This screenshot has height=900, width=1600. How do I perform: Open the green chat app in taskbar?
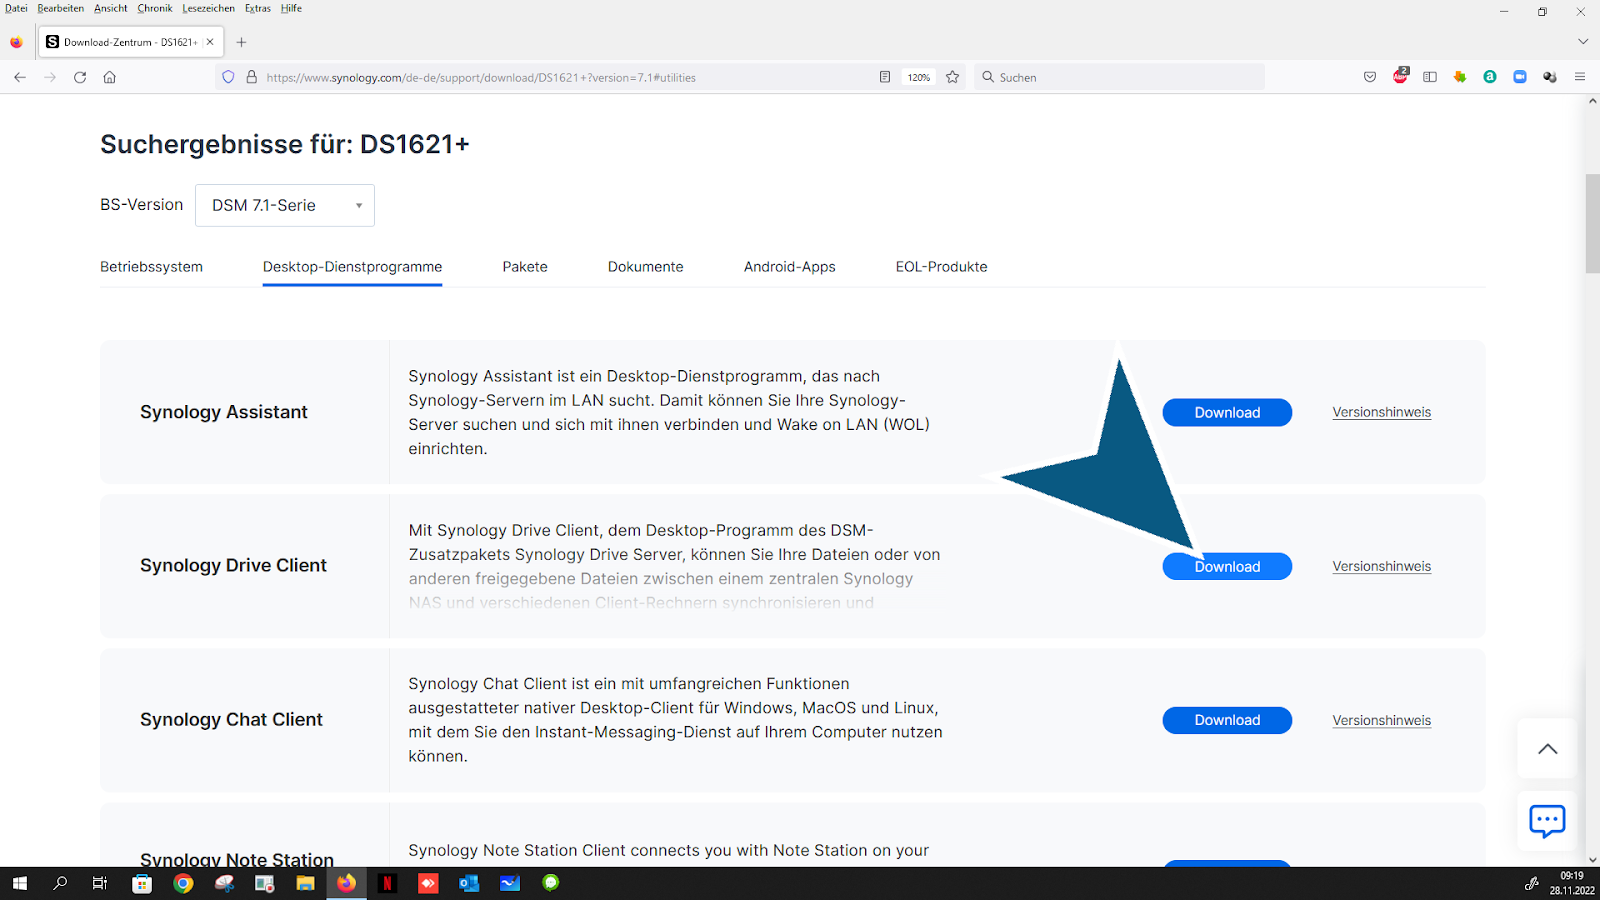click(x=551, y=883)
